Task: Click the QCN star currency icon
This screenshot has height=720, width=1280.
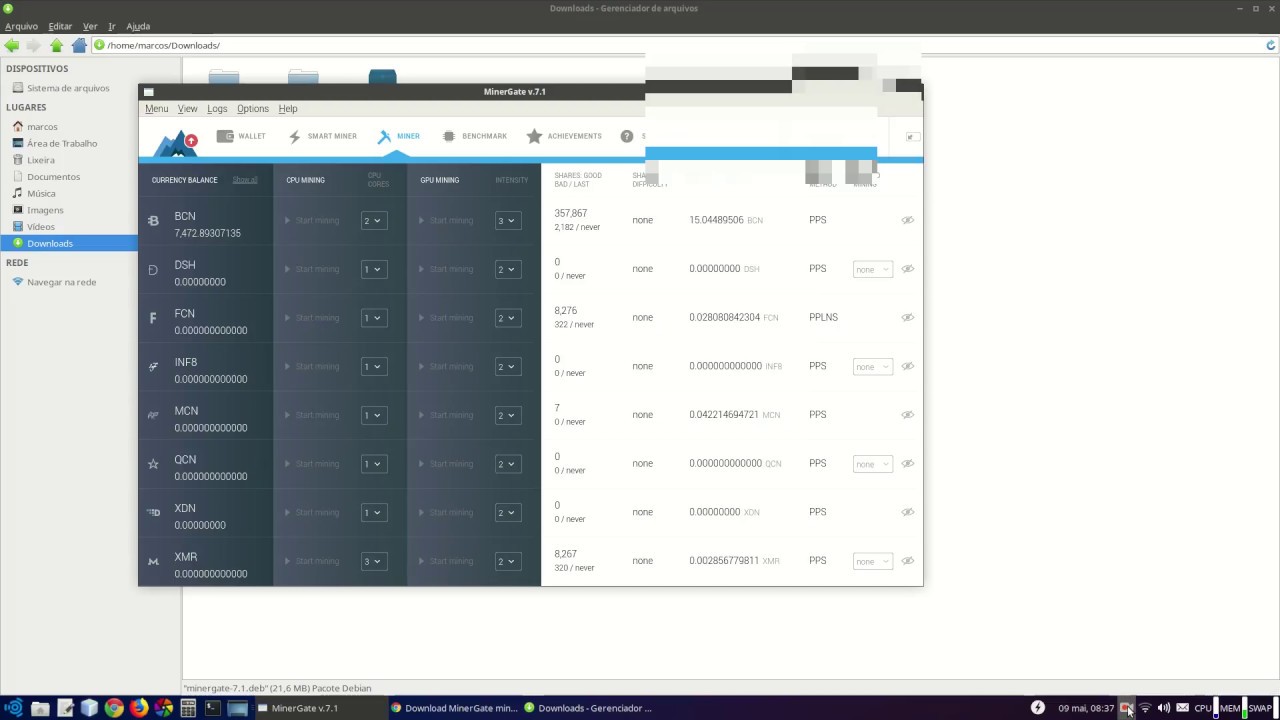Action: click(153, 464)
